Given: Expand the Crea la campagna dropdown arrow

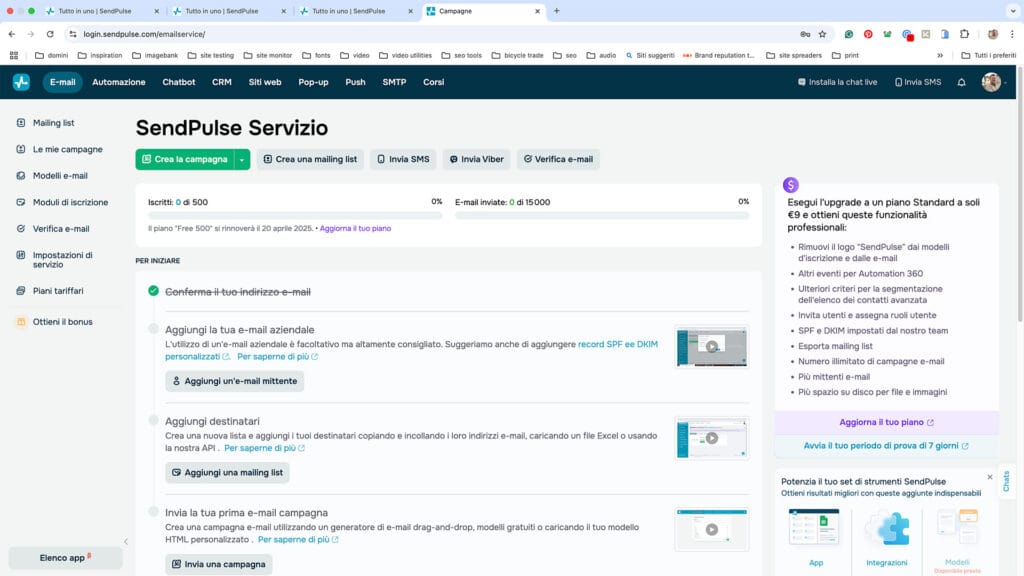Looking at the screenshot, I should point(242,159).
